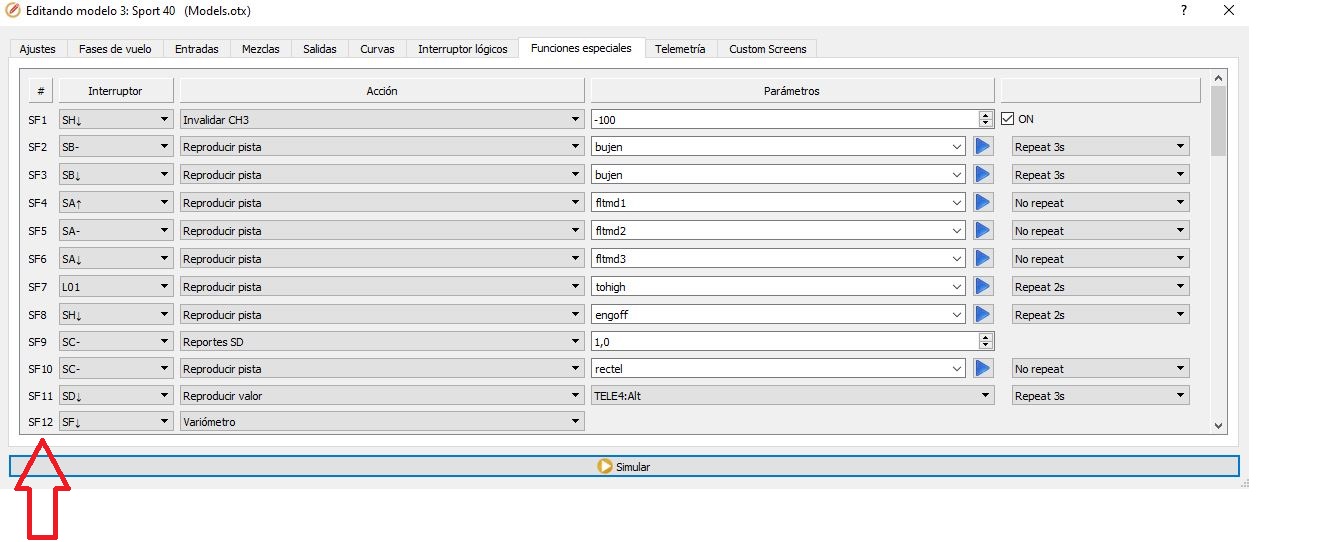The image size is (1318, 542).
Task: Play the SF5 fltmd2 sound preview
Action: 982,231
